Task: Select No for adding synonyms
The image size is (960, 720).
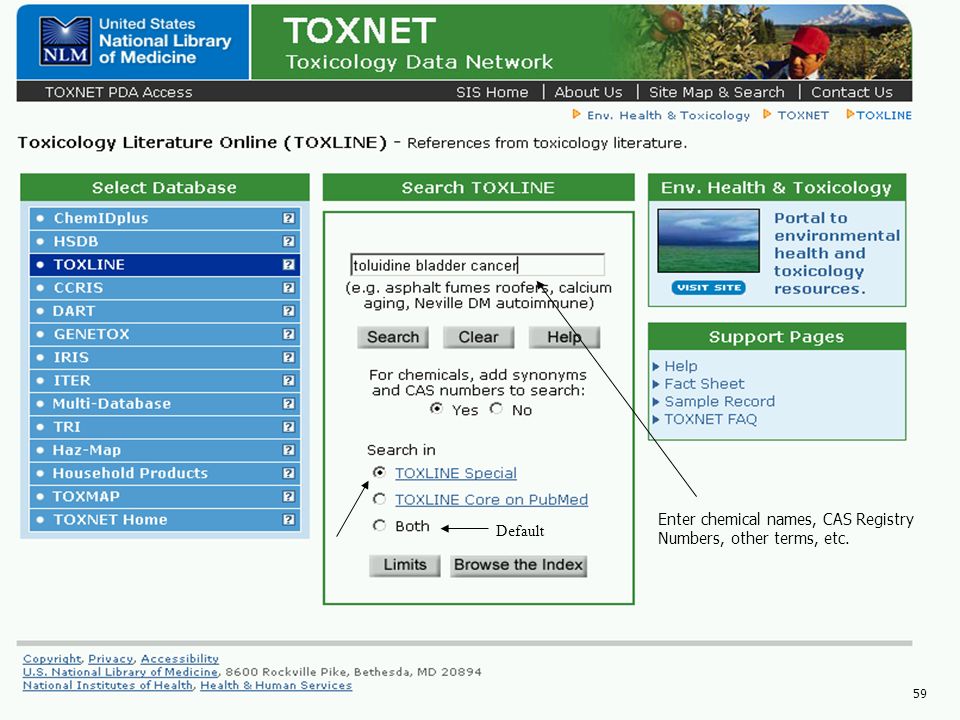Action: click(496, 408)
